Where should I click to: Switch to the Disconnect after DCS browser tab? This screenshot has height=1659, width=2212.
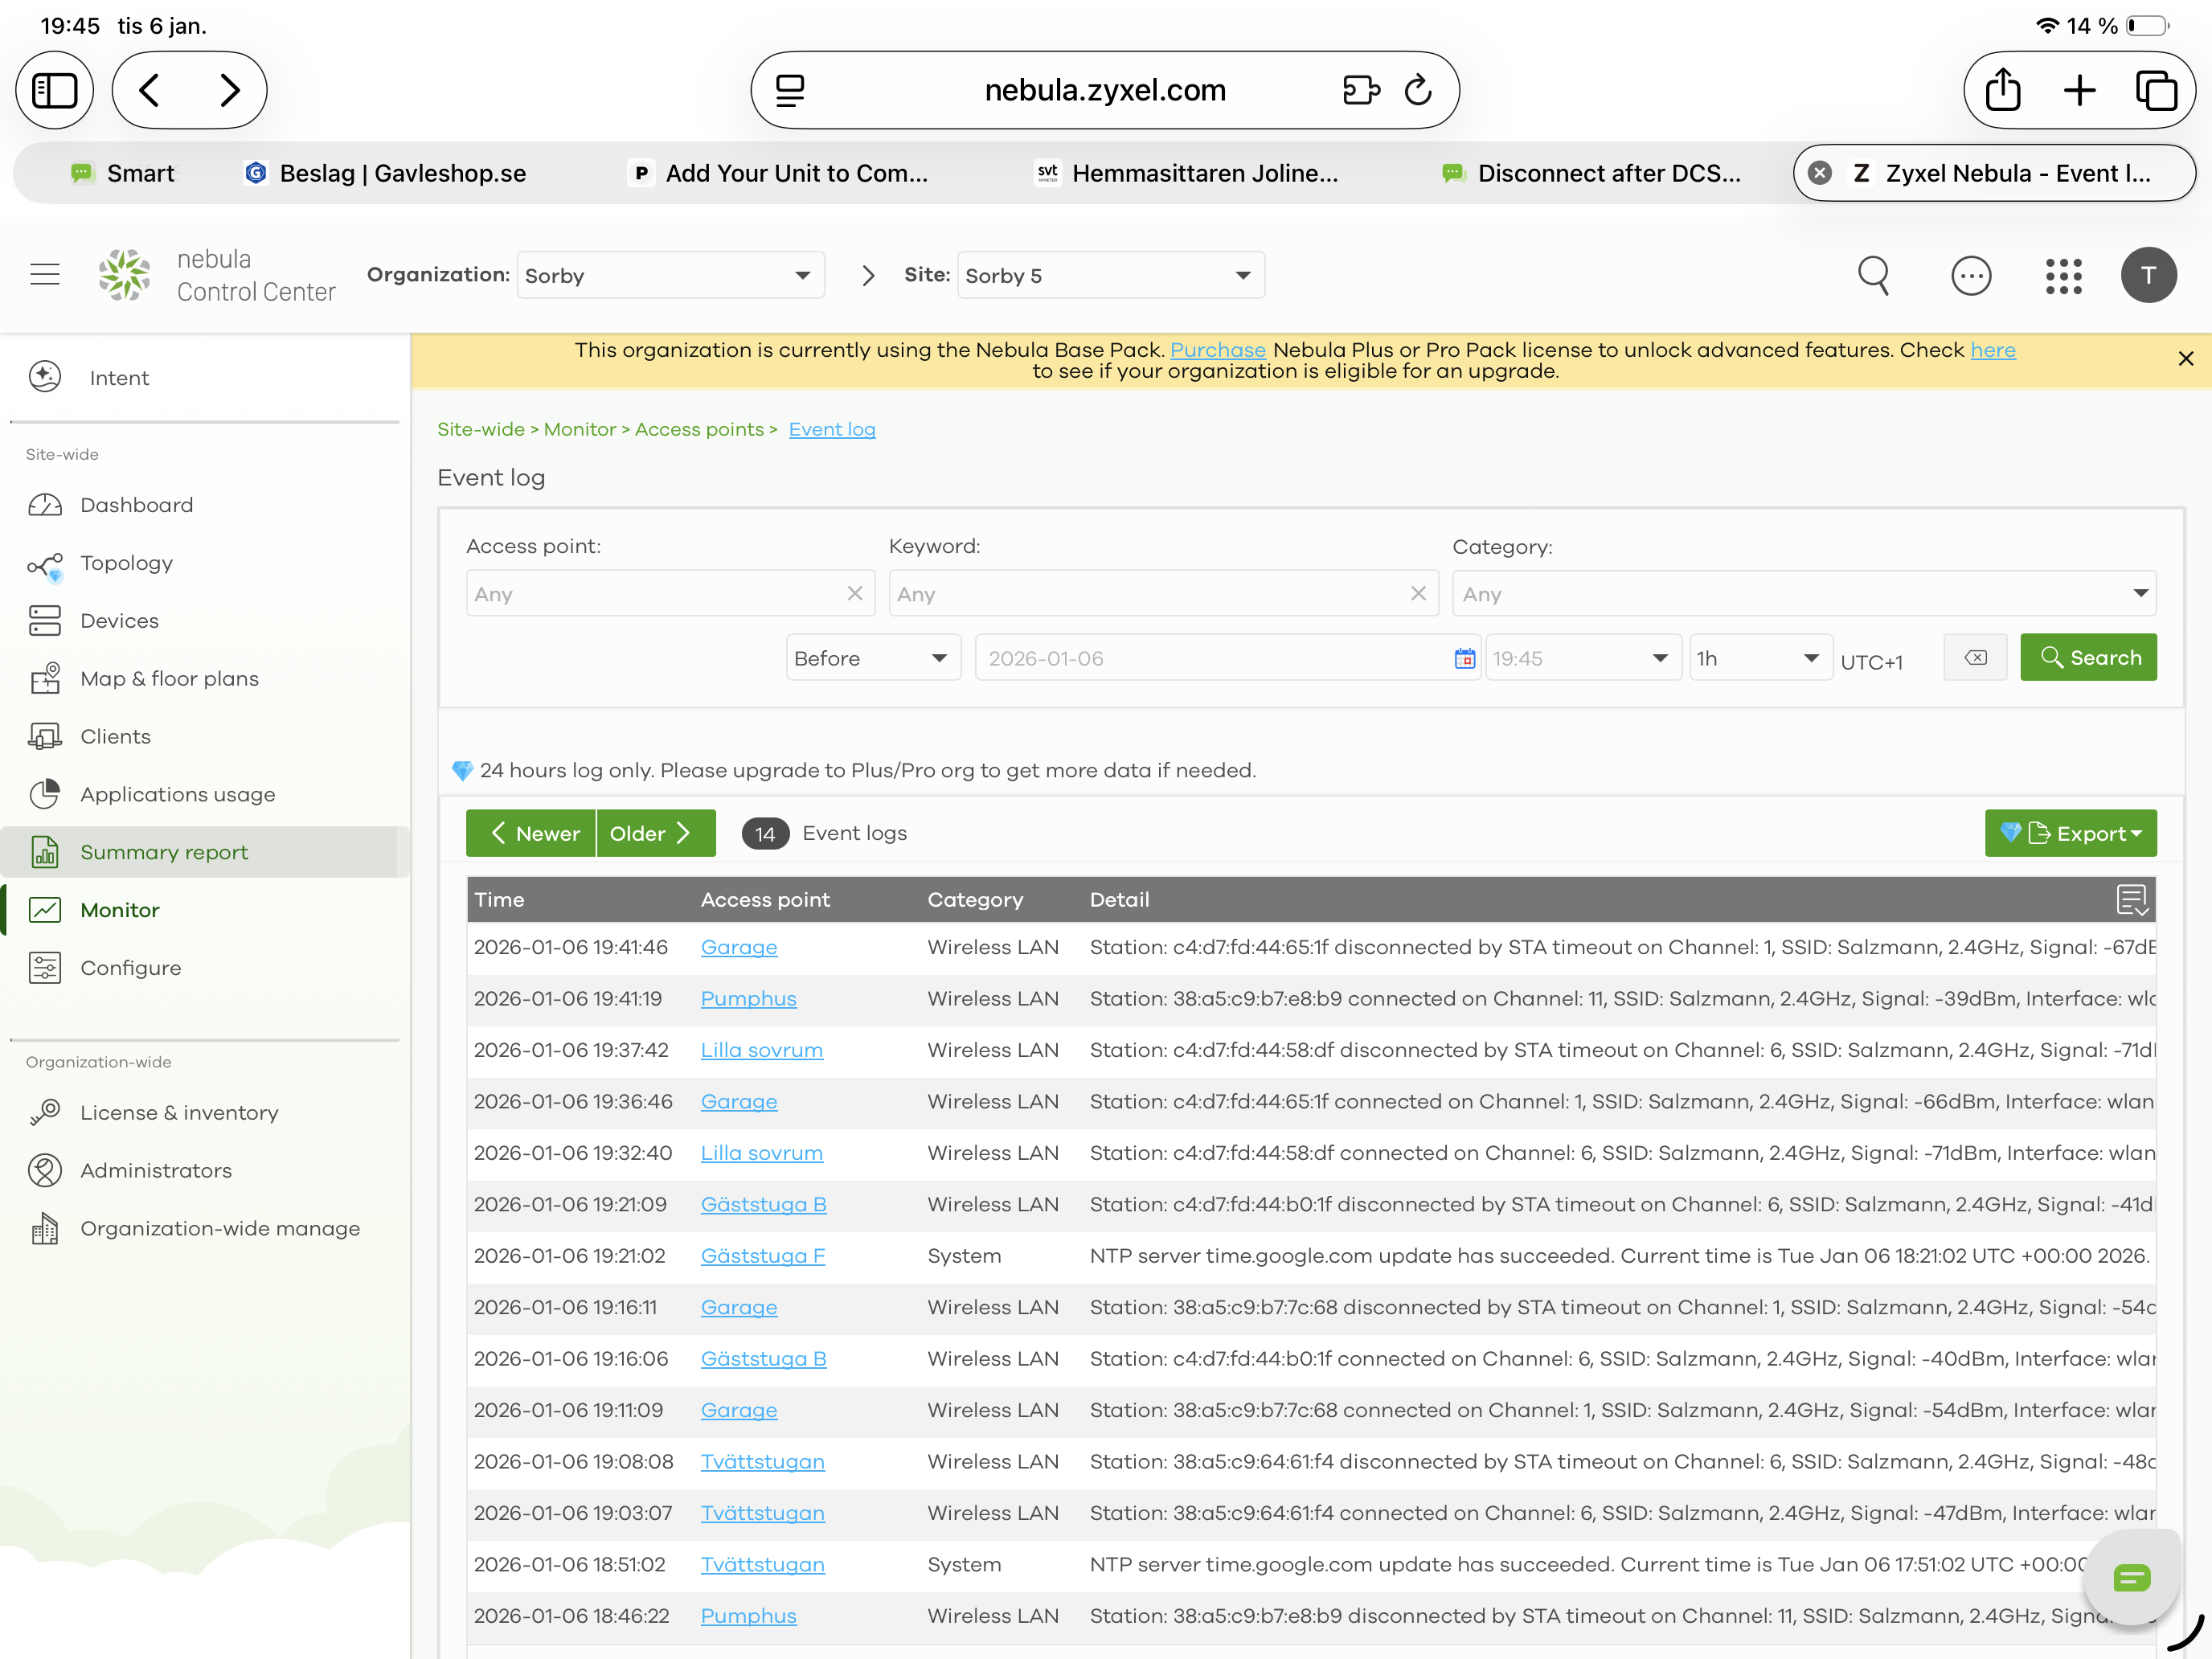1607,173
